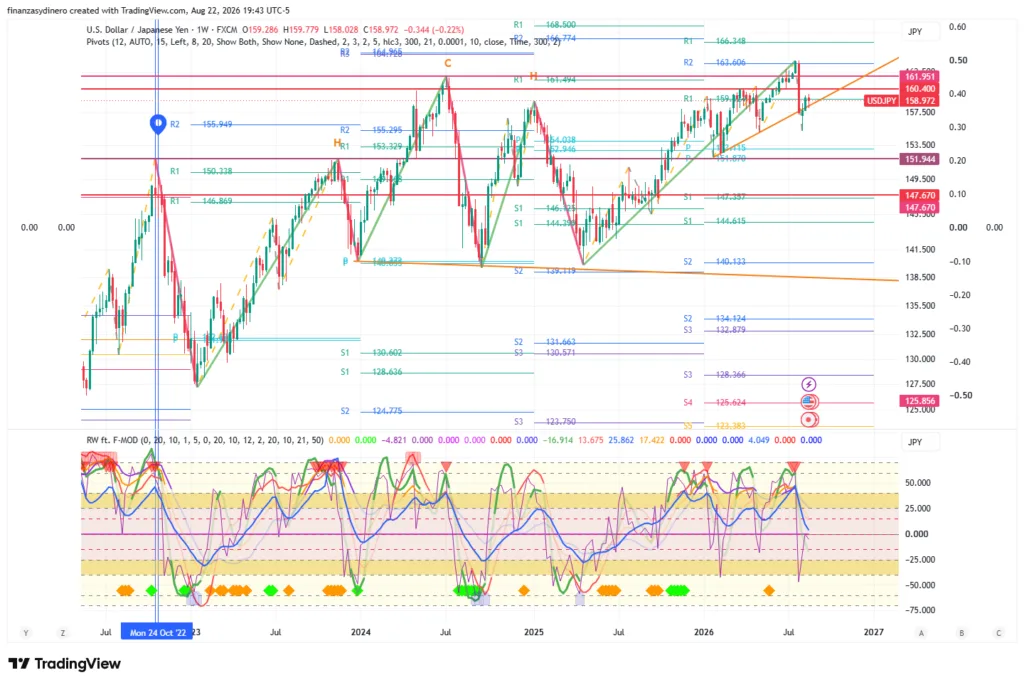Click the 2024 label on time axis
The image size is (1024, 685).
(360, 632)
